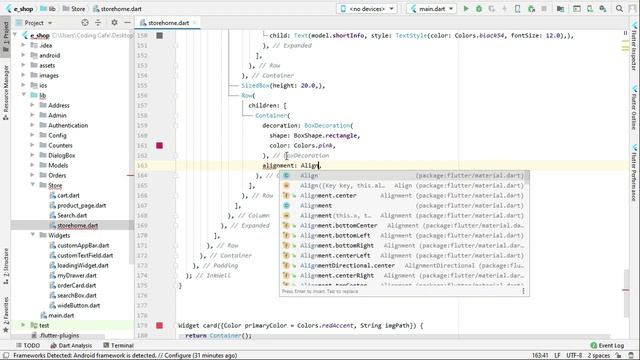Viewport: 640px width, 360px height.
Task: Click the black54 color swatch on line 150
Action: coord(159,36)
